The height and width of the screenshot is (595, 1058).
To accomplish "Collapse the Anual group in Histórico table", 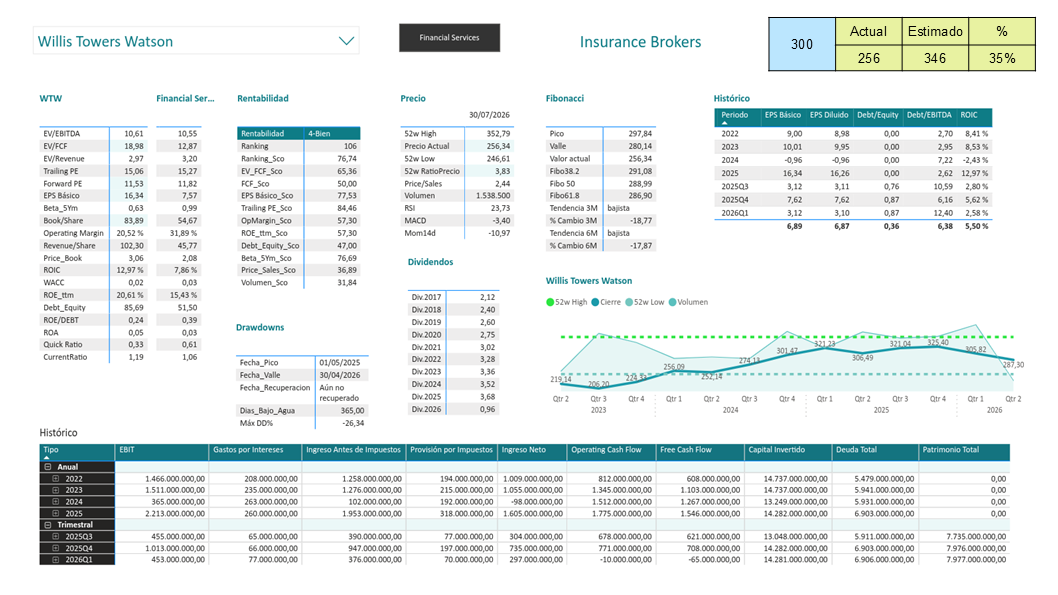I will 48,467.
